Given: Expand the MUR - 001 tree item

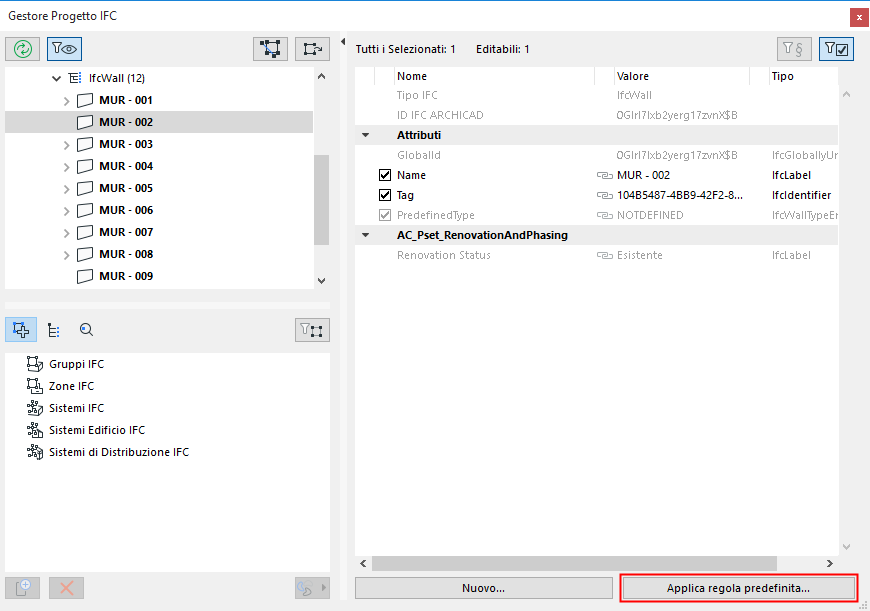Looking at the screenshot, I should [67, 101].
